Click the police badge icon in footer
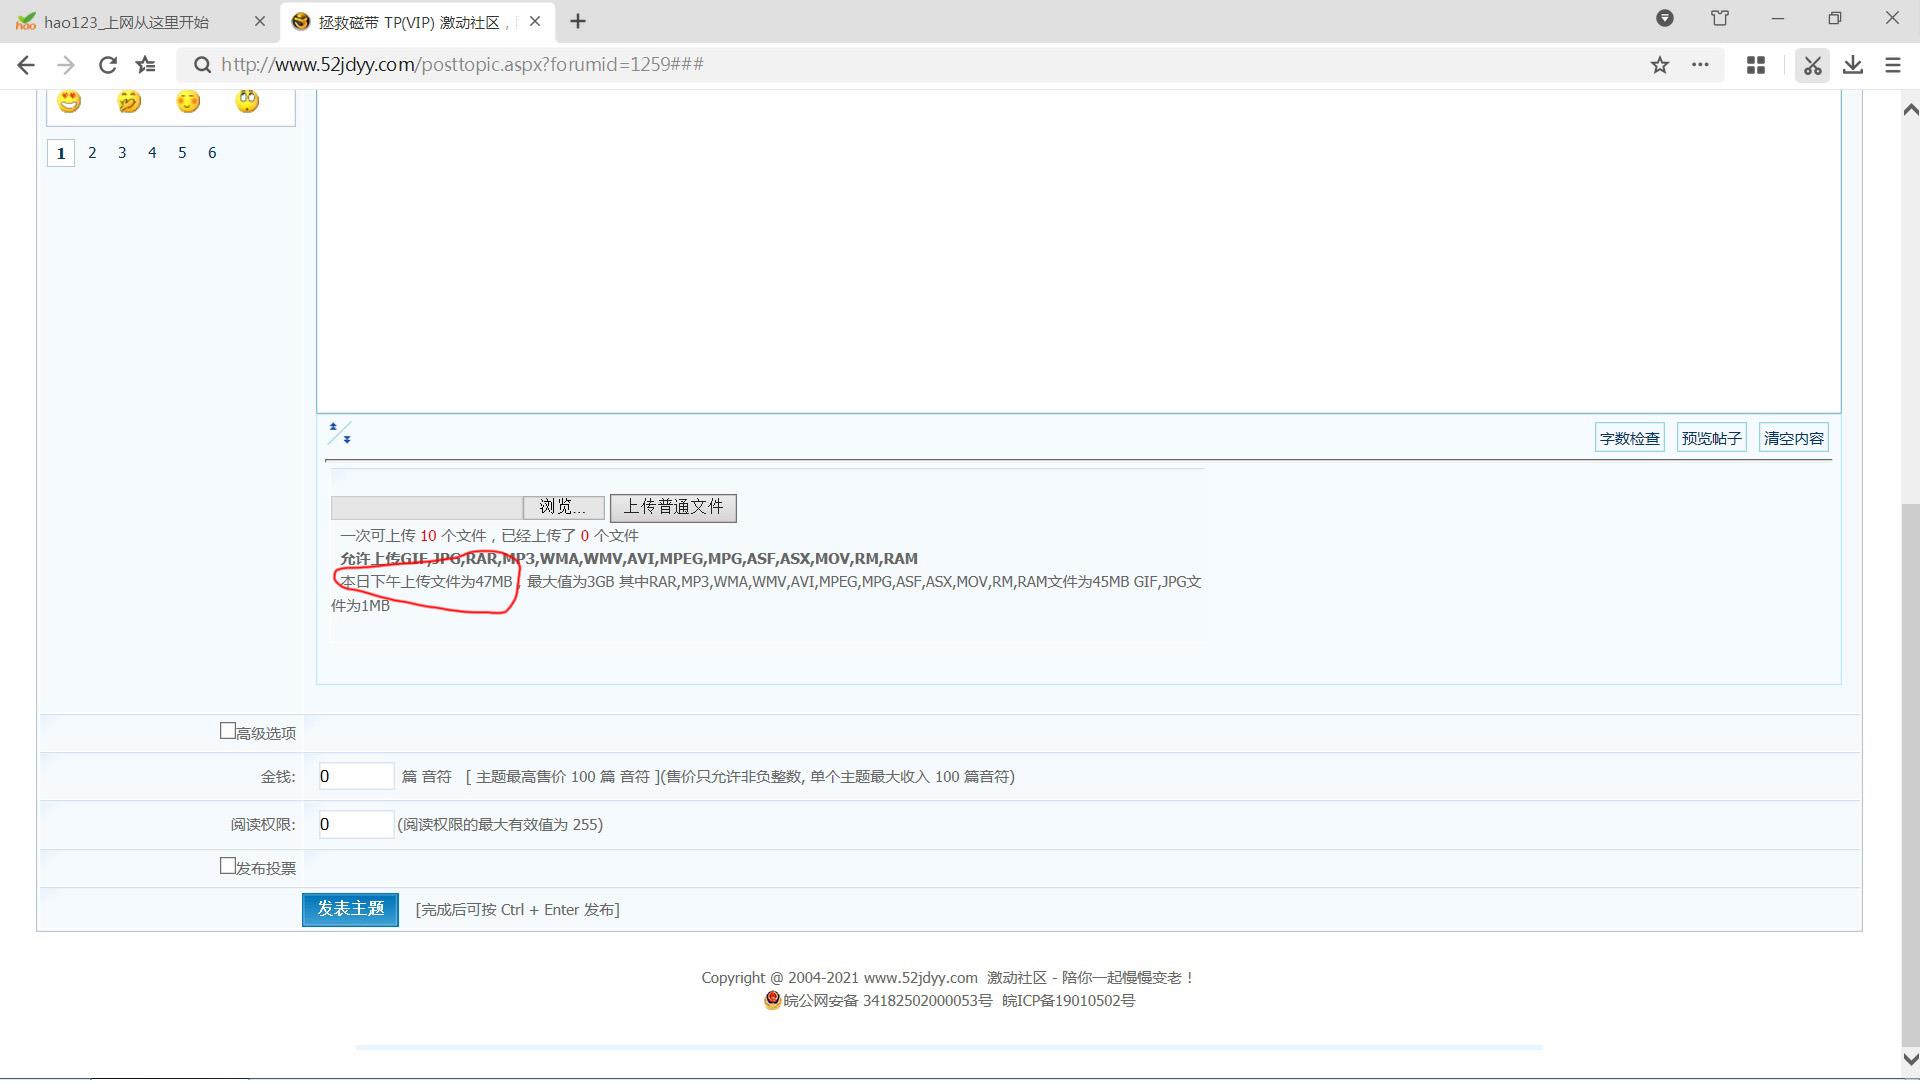The width and height of the screenshot is (1922, 1086). coord(773,1001)
